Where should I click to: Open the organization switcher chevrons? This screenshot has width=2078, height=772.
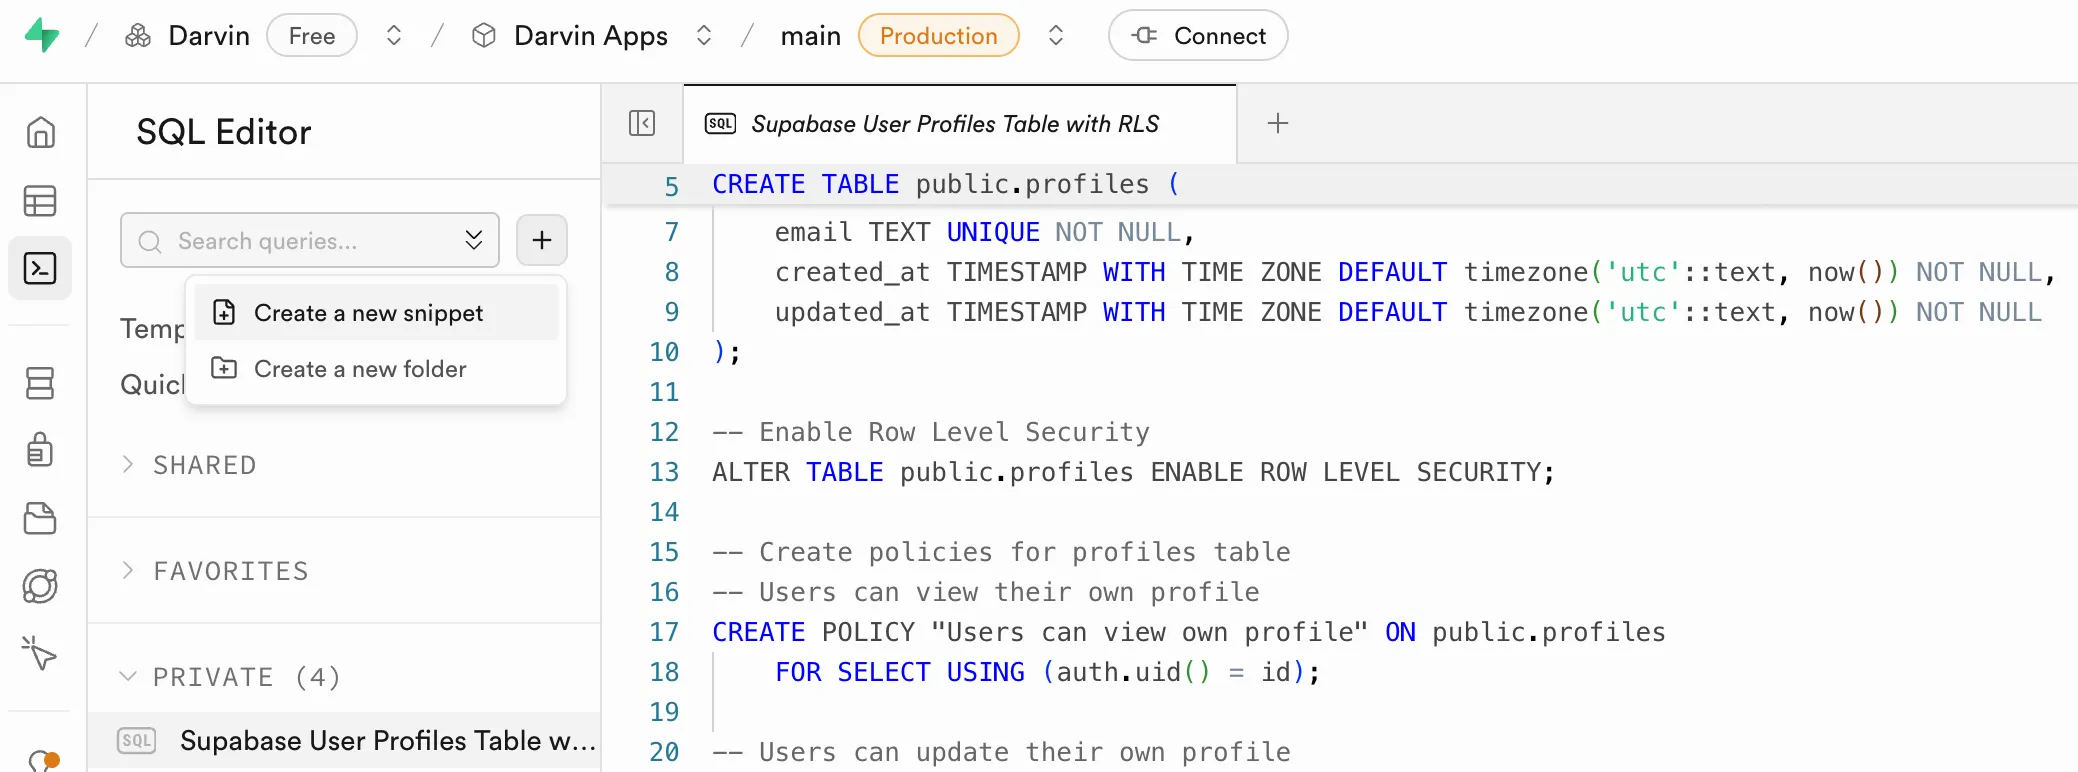pyautogui.click(x=394, y=36)
